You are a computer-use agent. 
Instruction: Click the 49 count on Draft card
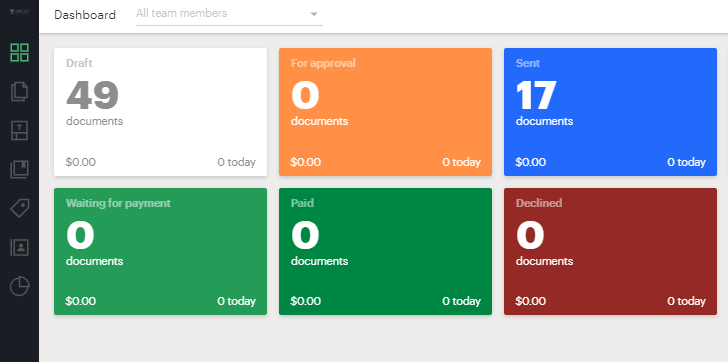click(92, 95)
